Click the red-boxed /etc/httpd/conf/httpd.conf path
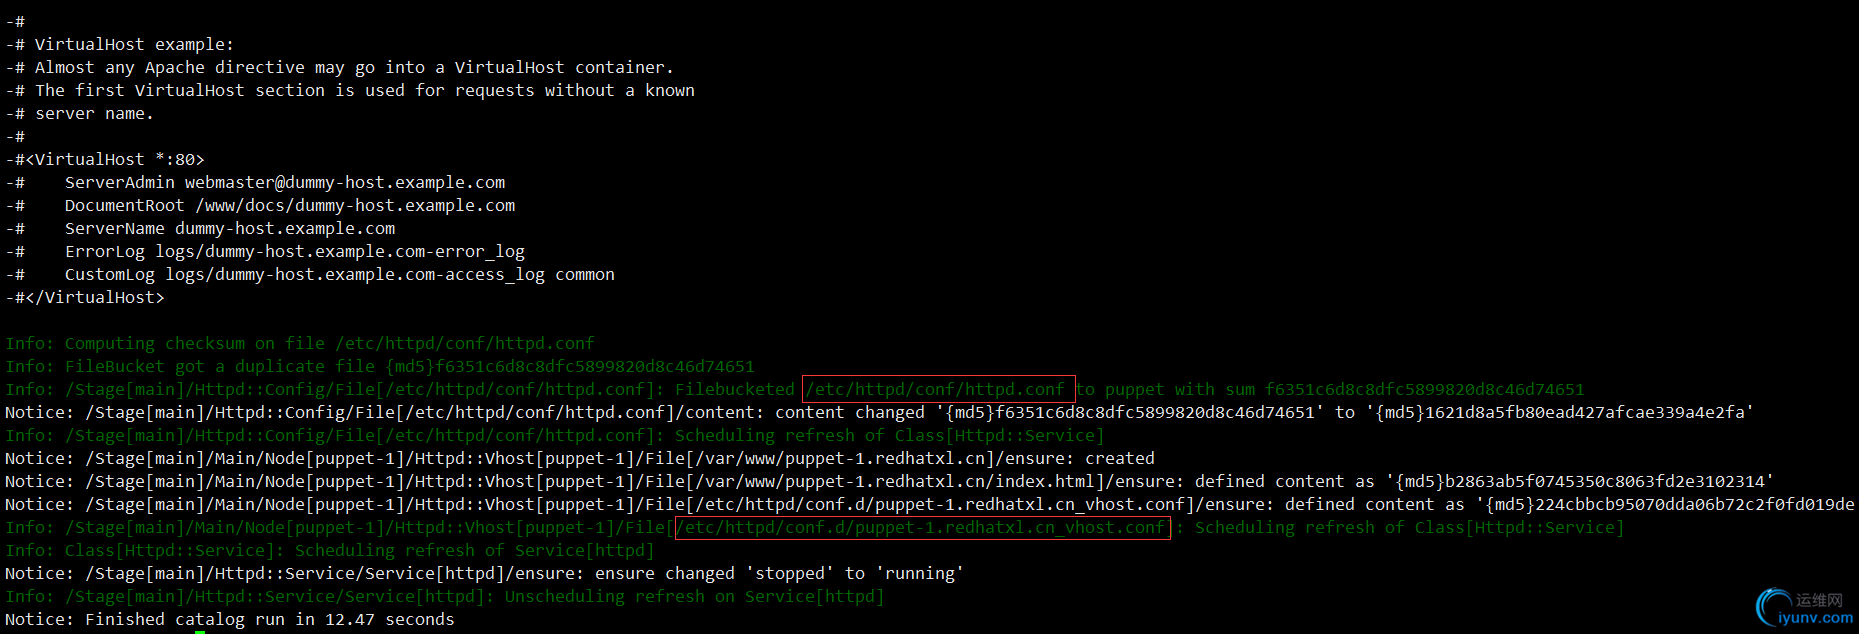This screenshot has height=634, width=1859. tap(937, 389)
